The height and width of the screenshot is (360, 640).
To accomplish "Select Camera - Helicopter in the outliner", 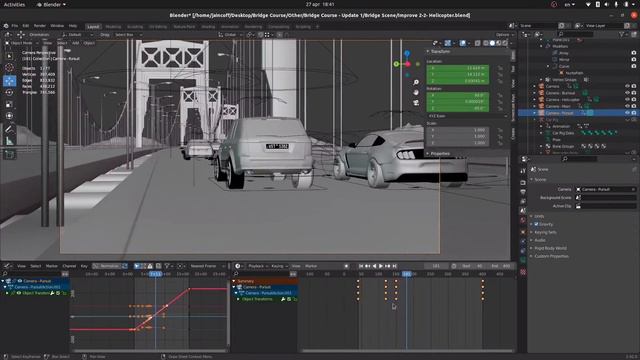I will [562, 100].
